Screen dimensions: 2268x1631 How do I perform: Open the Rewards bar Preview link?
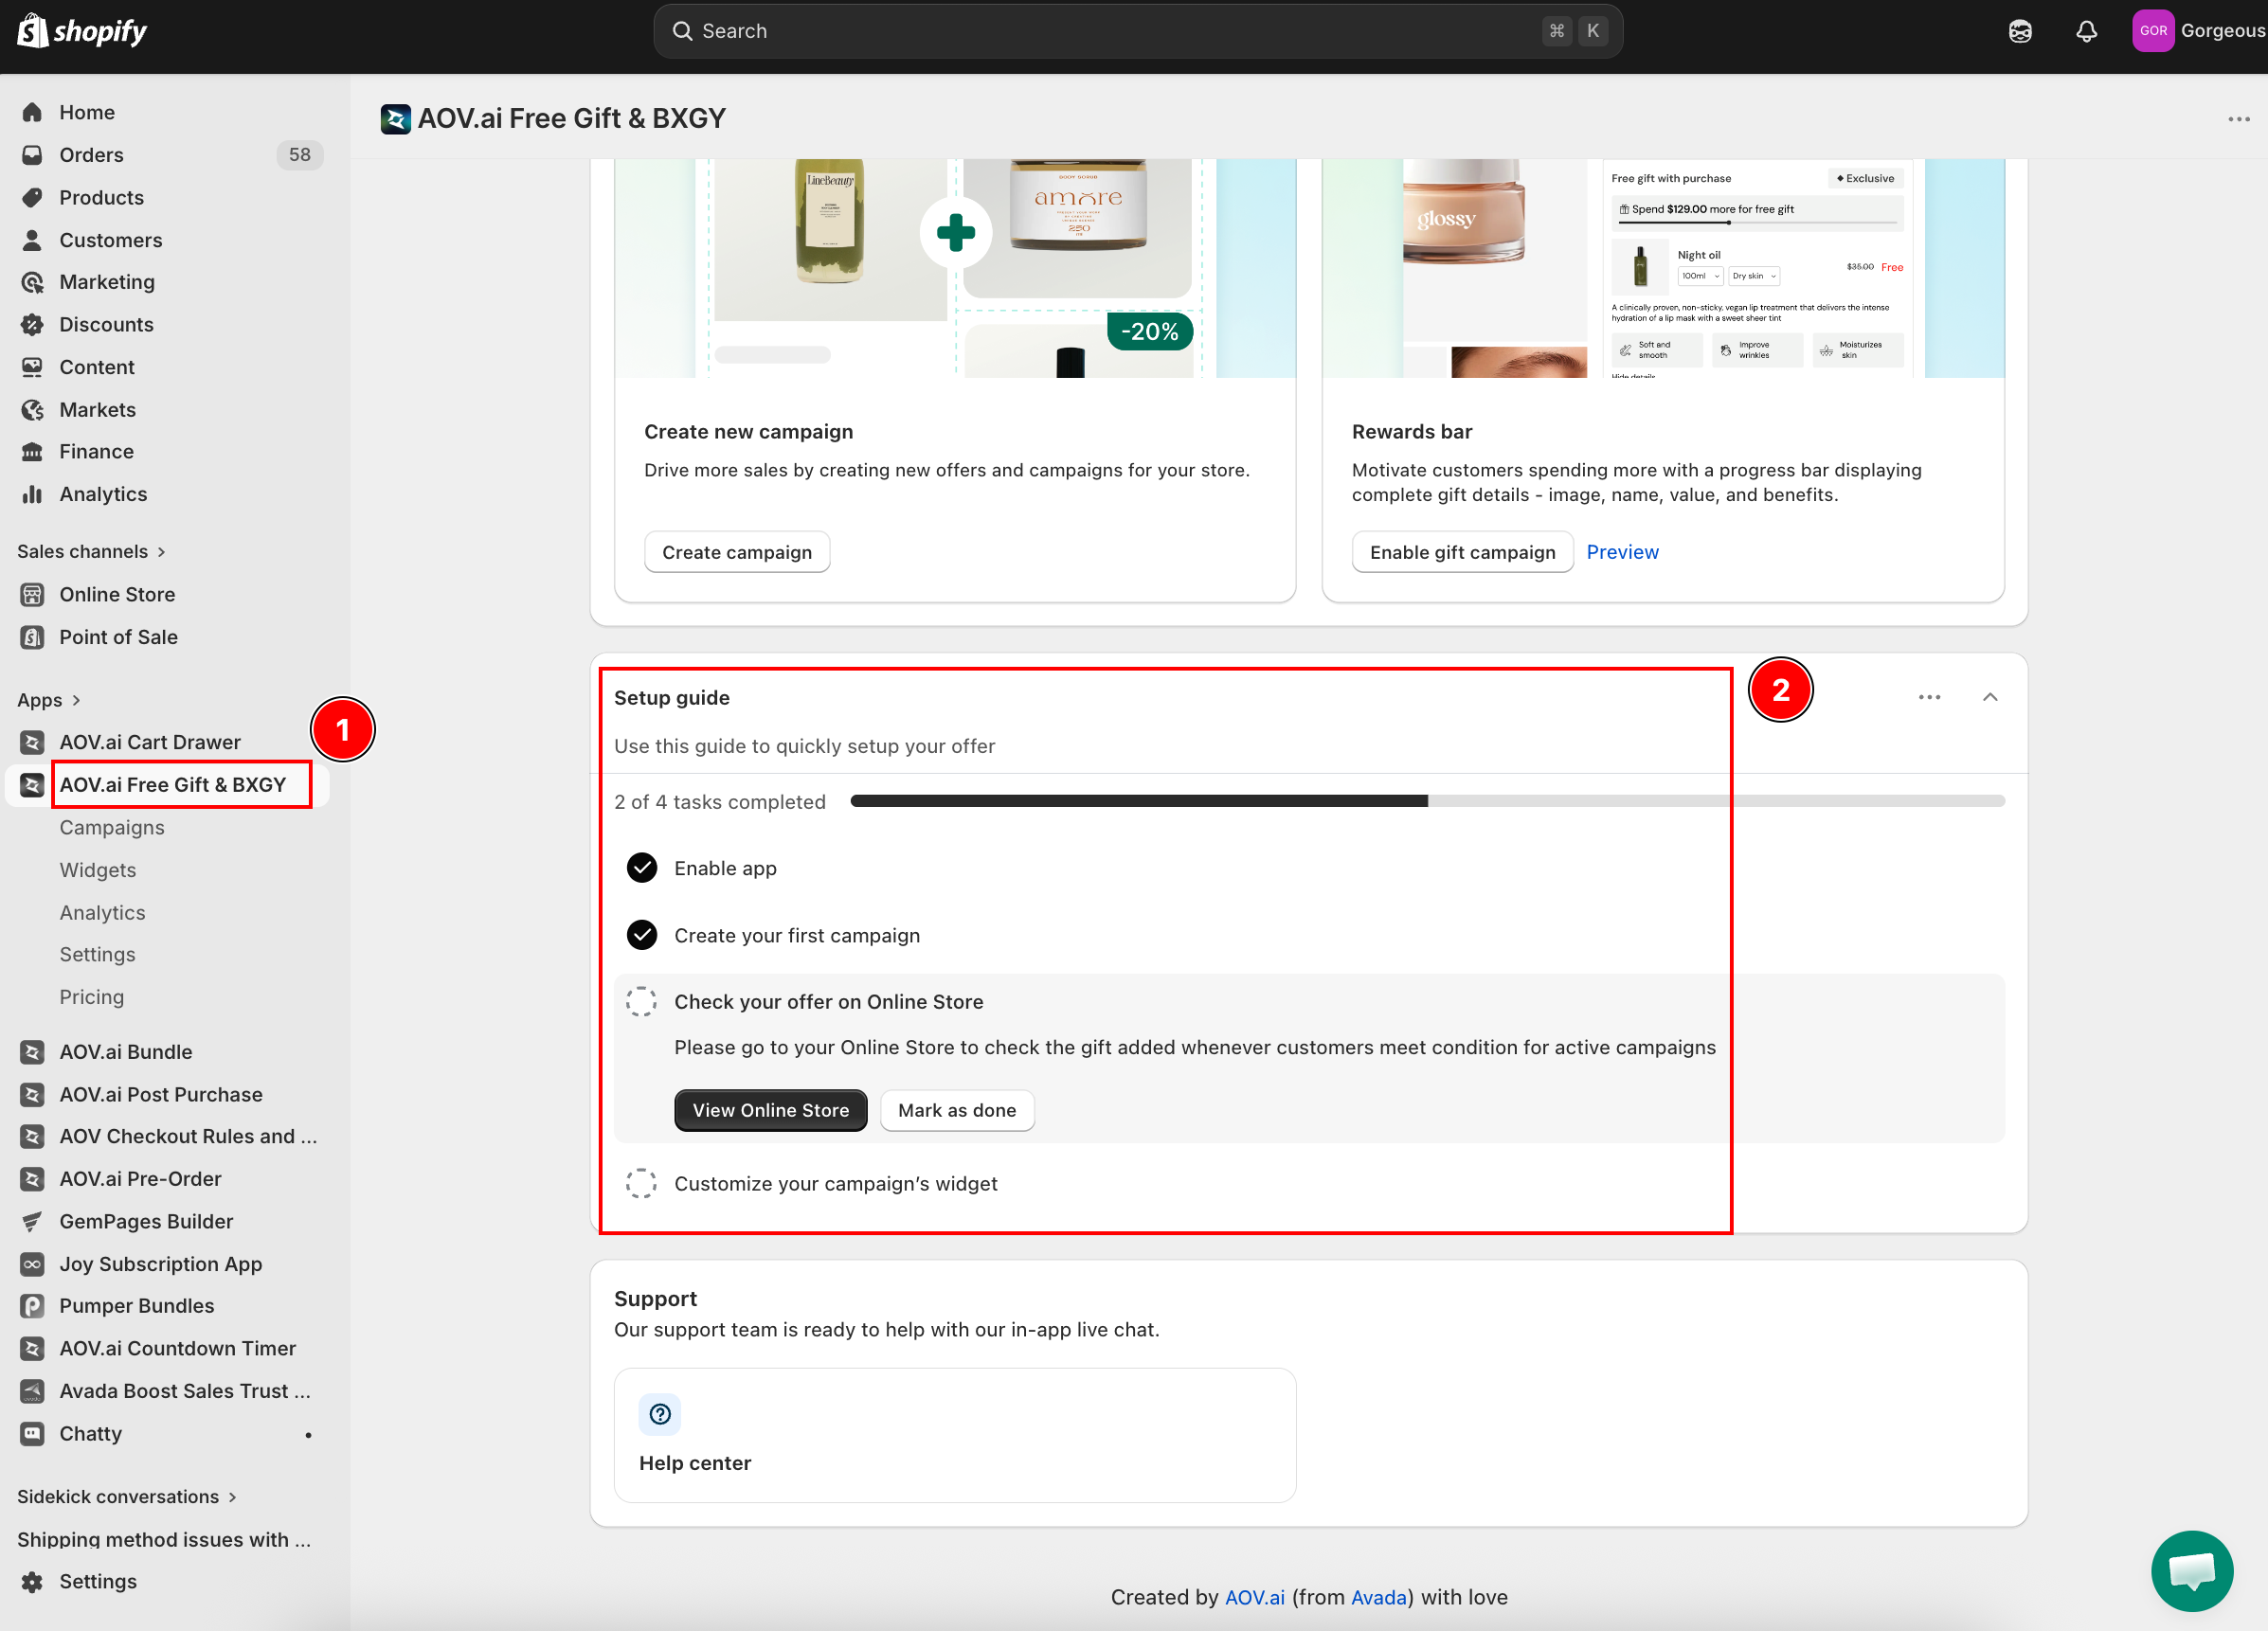click(x=1622, y=552)
